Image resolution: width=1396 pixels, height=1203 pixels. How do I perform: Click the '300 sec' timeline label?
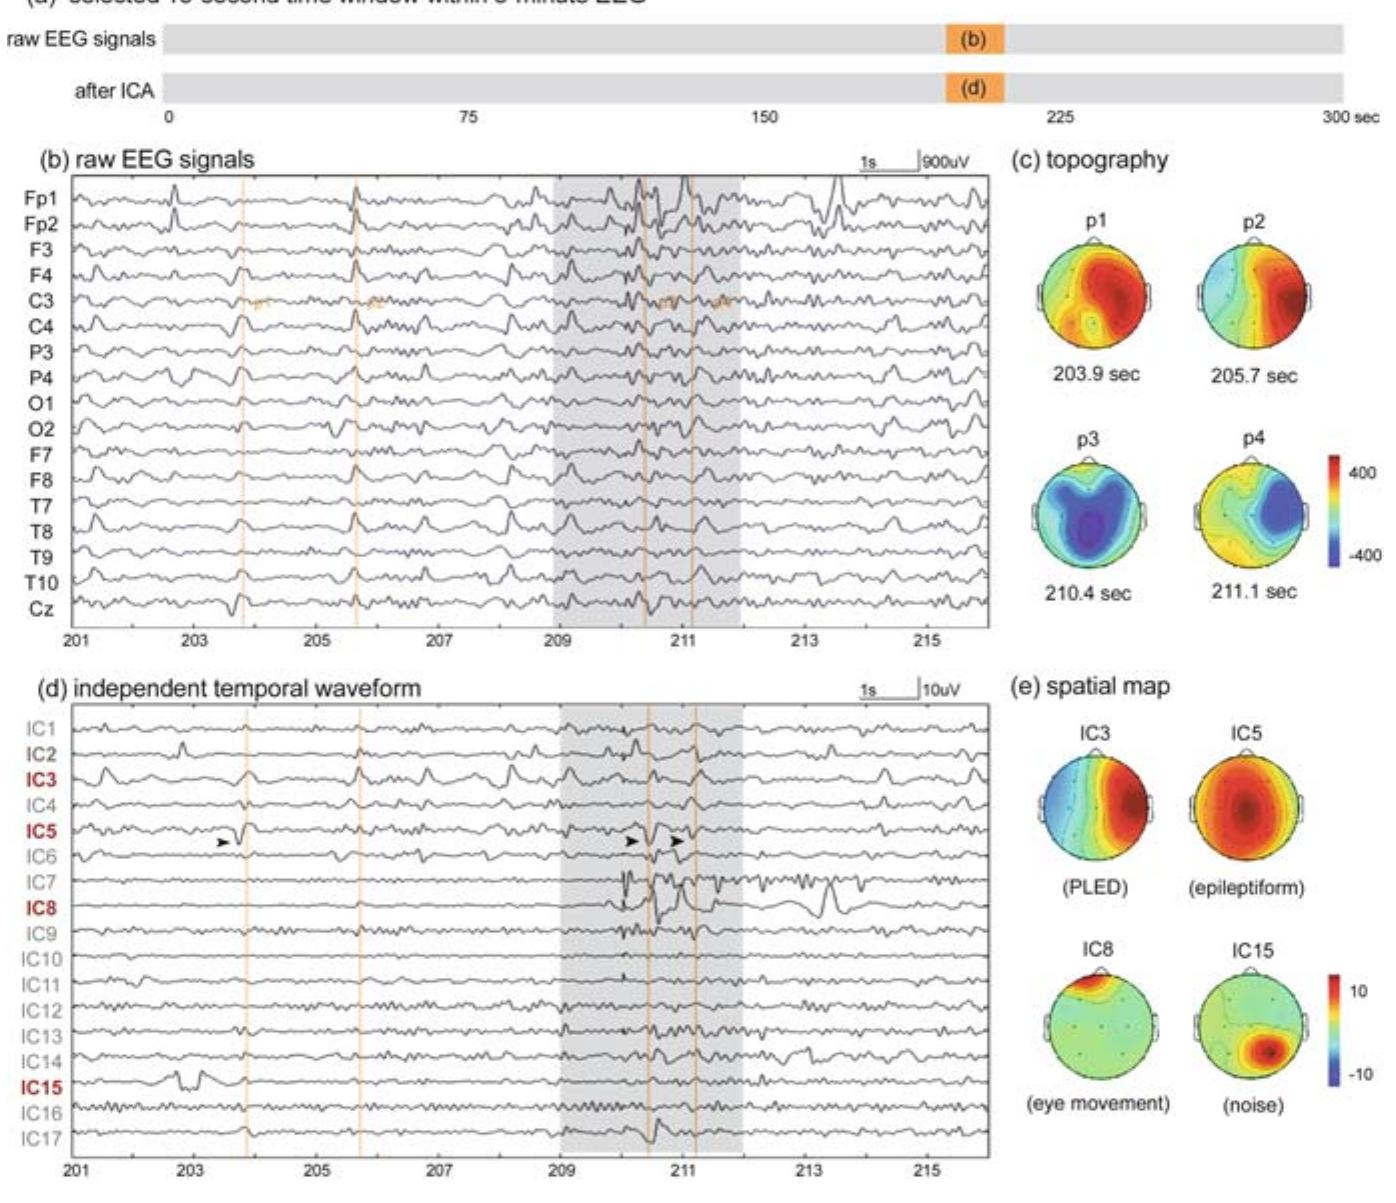click(x=1351, y=117)
